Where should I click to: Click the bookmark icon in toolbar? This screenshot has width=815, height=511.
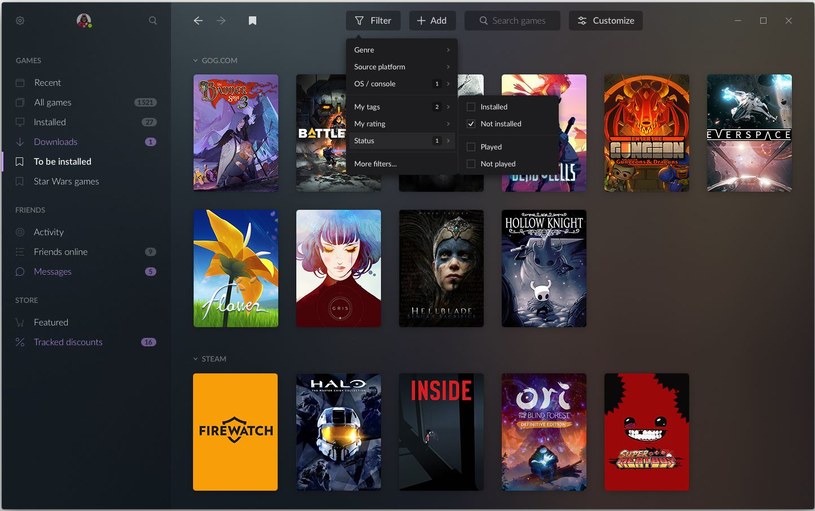(x=252, y=21)
